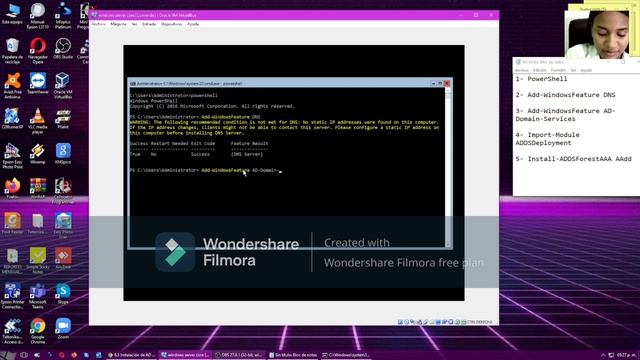This screenshot has width=640, height=360.
Task: Click the Firefox icon pinned on taskbar
Action: [74, 355]
